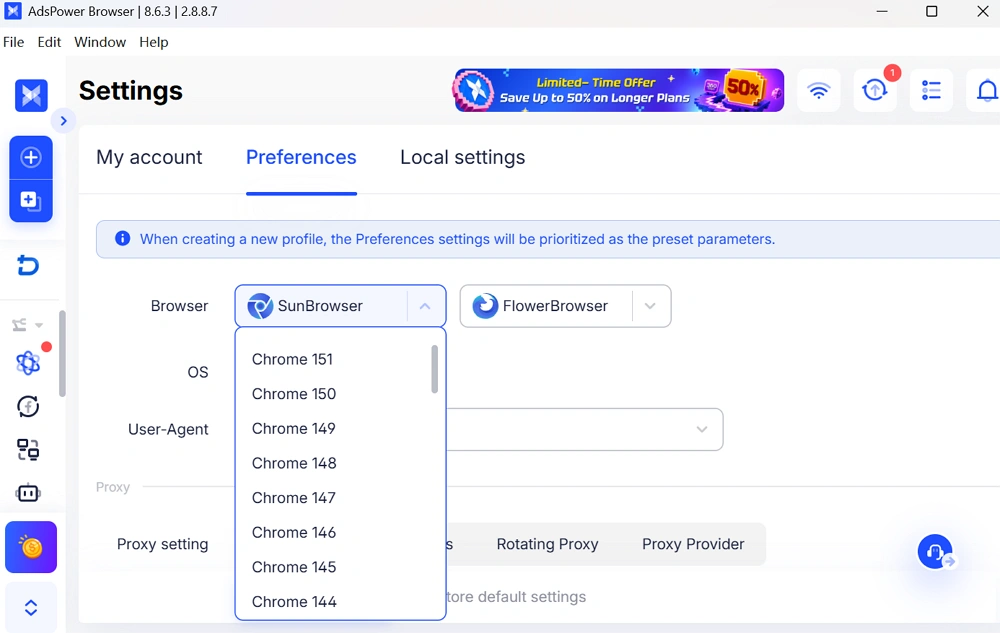Open the task list icon in header
This screenshot has width=1000, height=633.
(x=931, y=91)
